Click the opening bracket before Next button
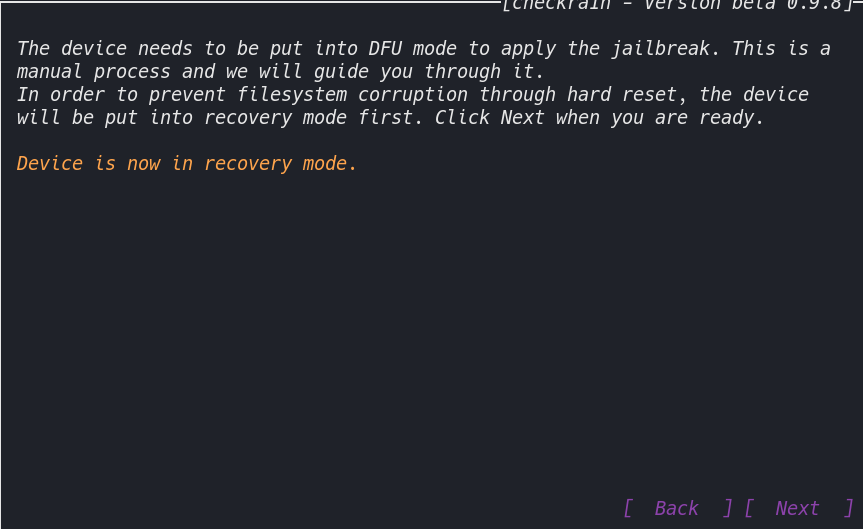The width and height of the screenshot is (863, 529). tap(749, 508)
